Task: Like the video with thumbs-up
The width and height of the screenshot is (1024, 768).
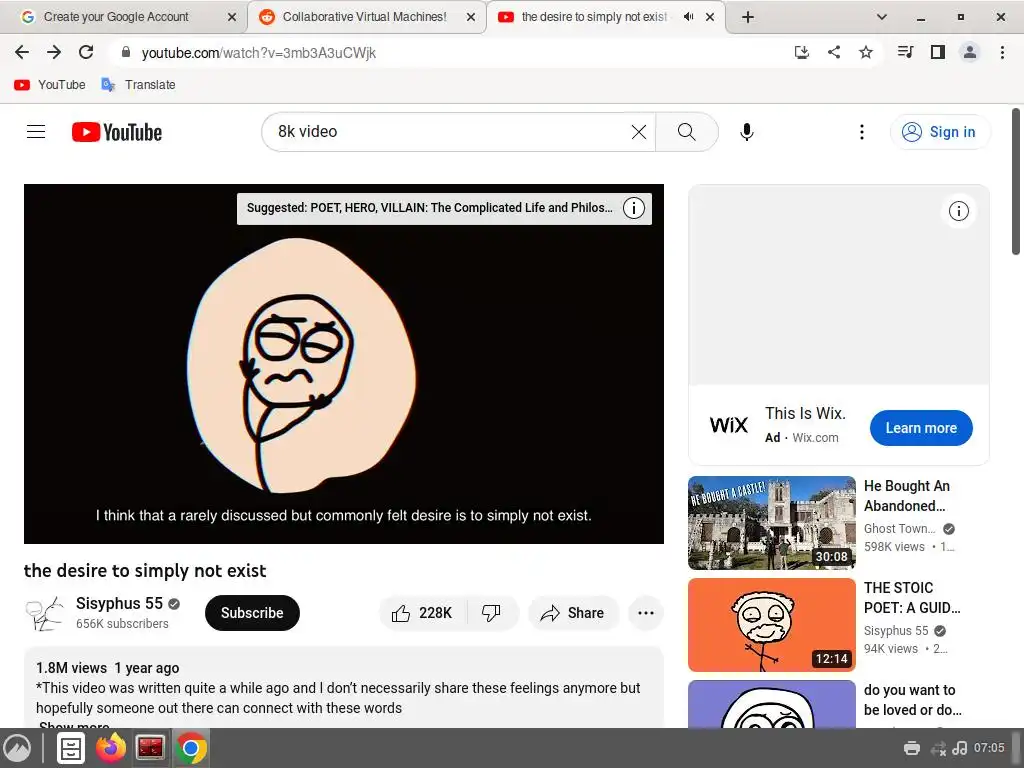Action: point(422,613)
